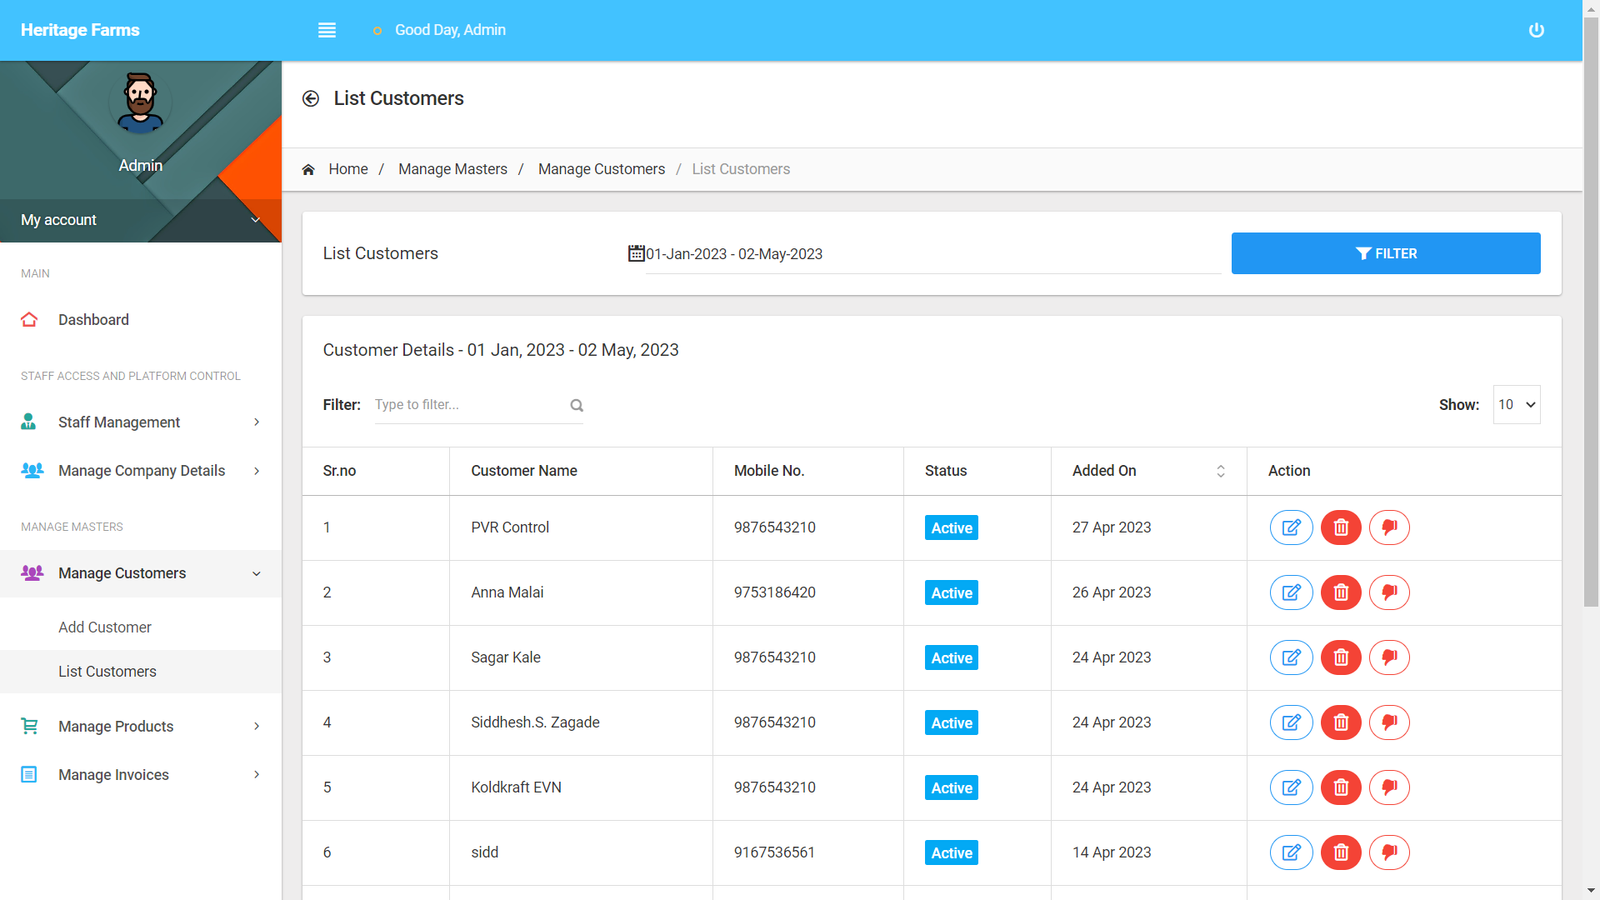The height and width of the screenshot is (900, 1600).
Task: Click thumbs-down icon for Sagar Kale
Action: point(1389,657)
